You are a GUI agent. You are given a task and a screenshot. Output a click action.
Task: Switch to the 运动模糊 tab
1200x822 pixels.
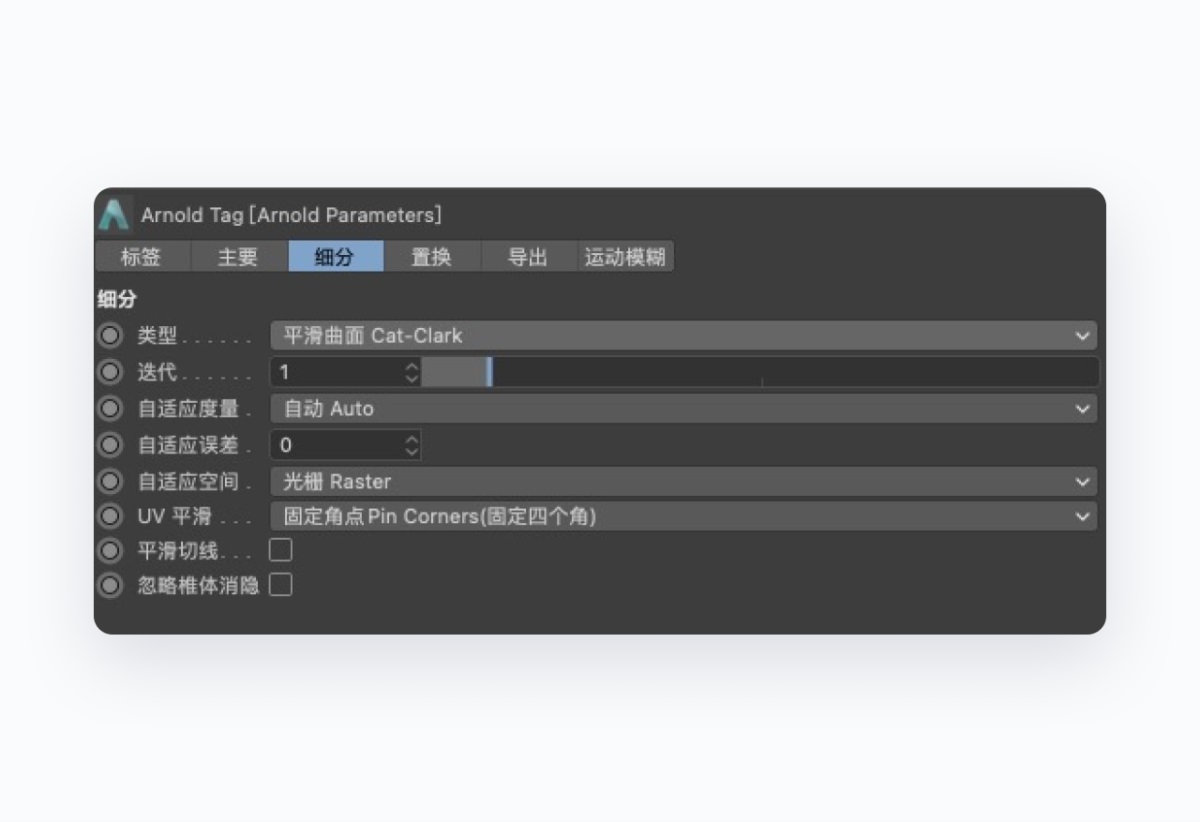(x=624, y=257)
